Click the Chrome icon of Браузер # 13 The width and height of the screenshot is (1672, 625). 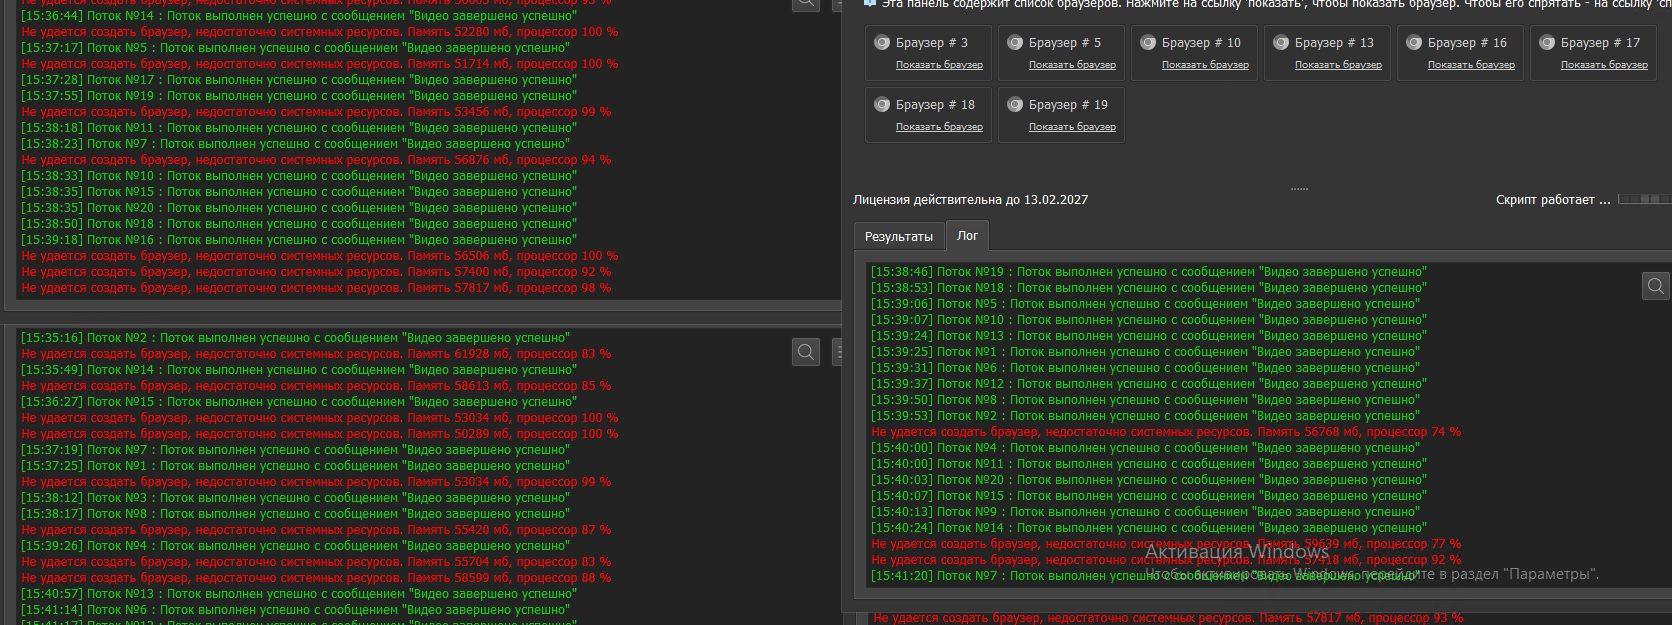[1281, 43]
